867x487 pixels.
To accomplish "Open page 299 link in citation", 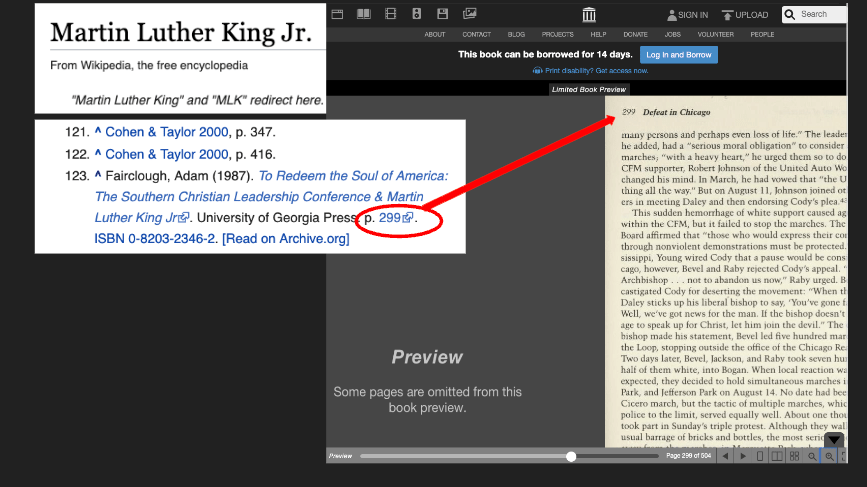I will 389,218.
